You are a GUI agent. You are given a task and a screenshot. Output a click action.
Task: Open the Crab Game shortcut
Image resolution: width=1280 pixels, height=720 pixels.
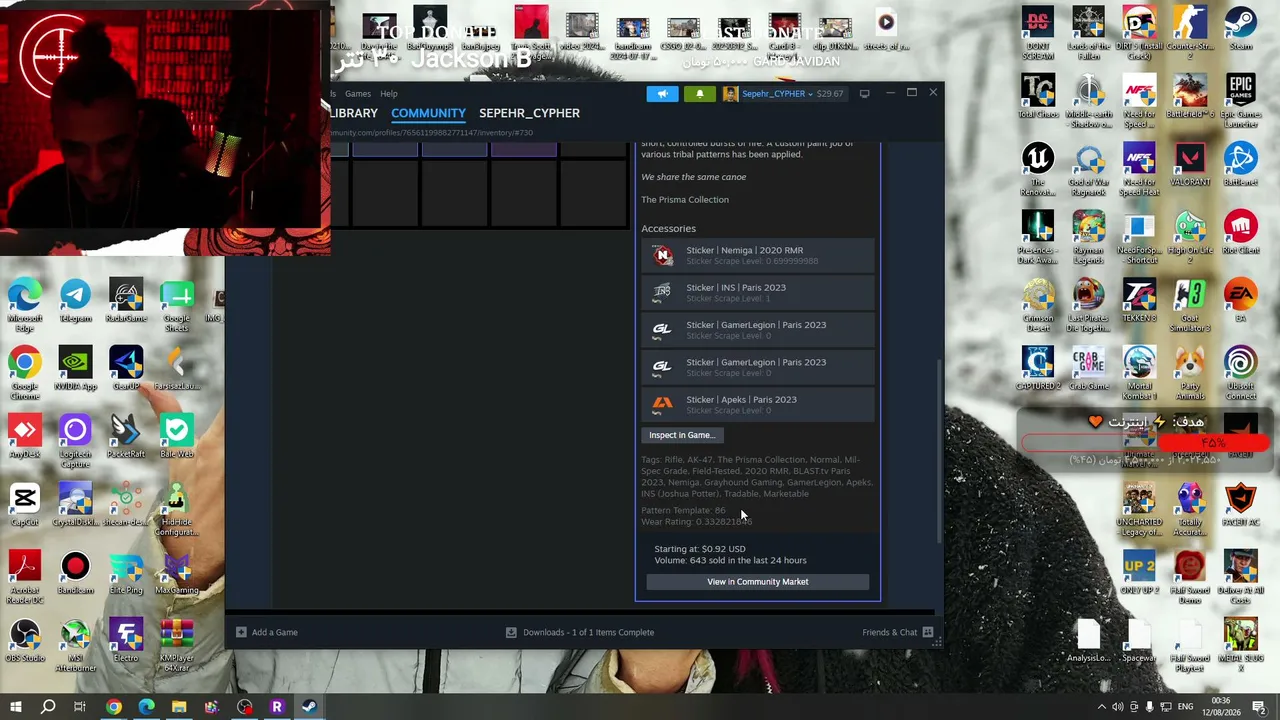[1089, 369]
